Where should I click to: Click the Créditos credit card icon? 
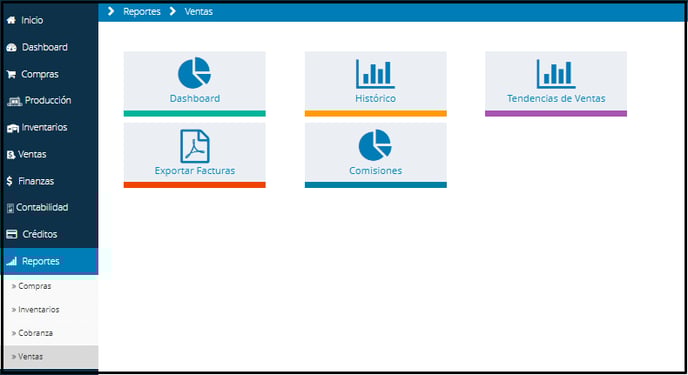tap(12, 234)
